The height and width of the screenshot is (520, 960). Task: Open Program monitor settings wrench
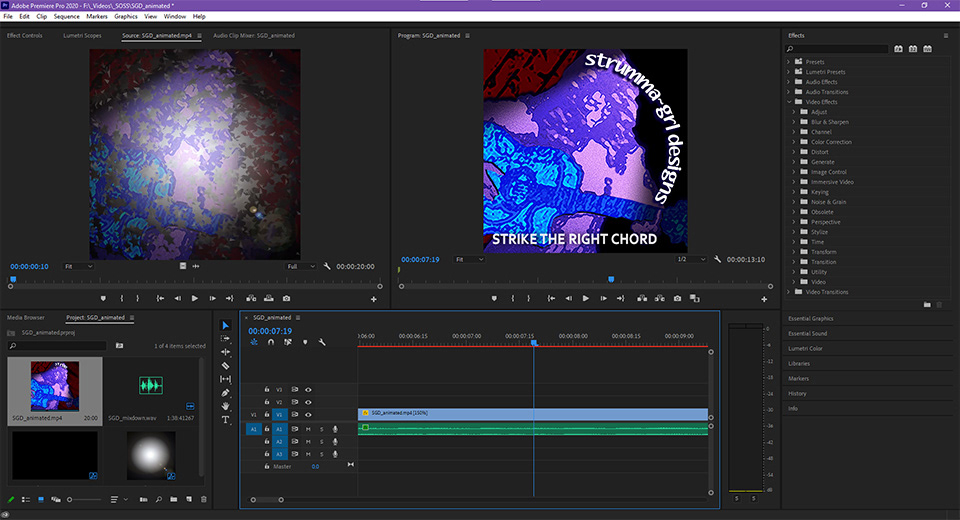pos(718,259)
